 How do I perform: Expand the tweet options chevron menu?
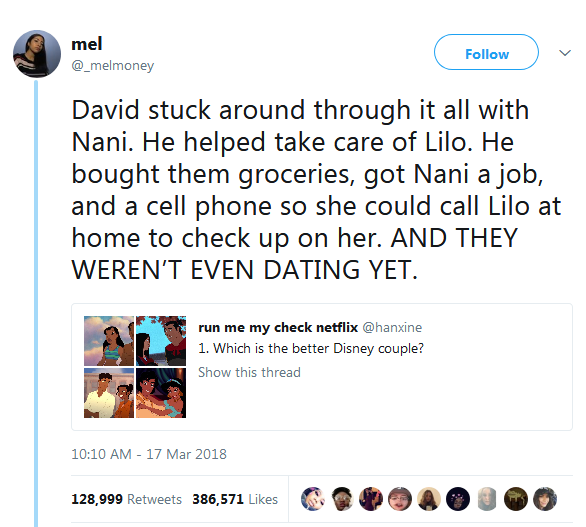(565, 53)
